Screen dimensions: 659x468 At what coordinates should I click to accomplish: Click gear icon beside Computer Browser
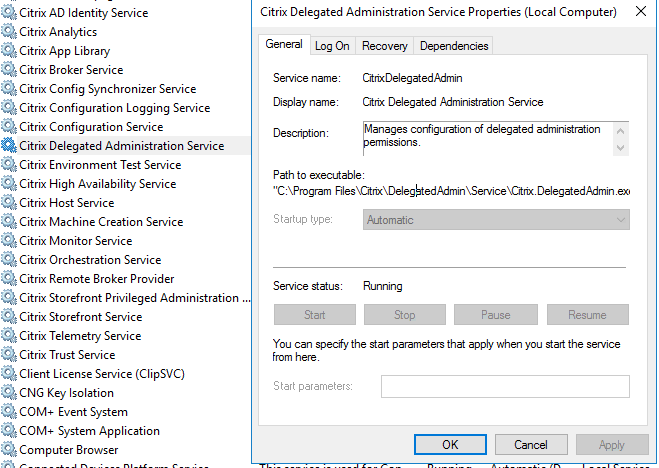click(x=9, y=450)
